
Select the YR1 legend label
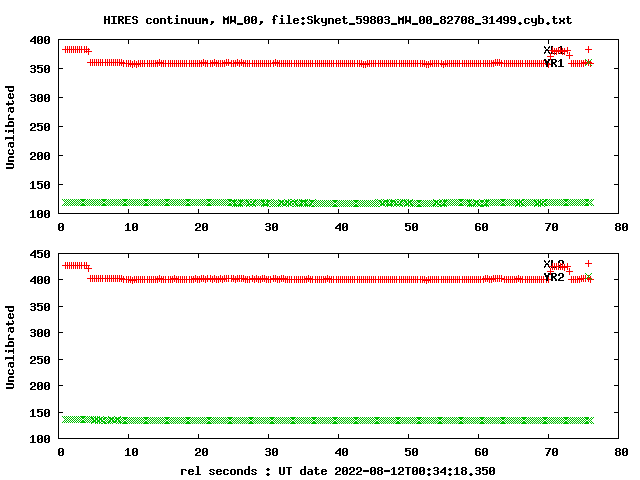tap(554, 63)
